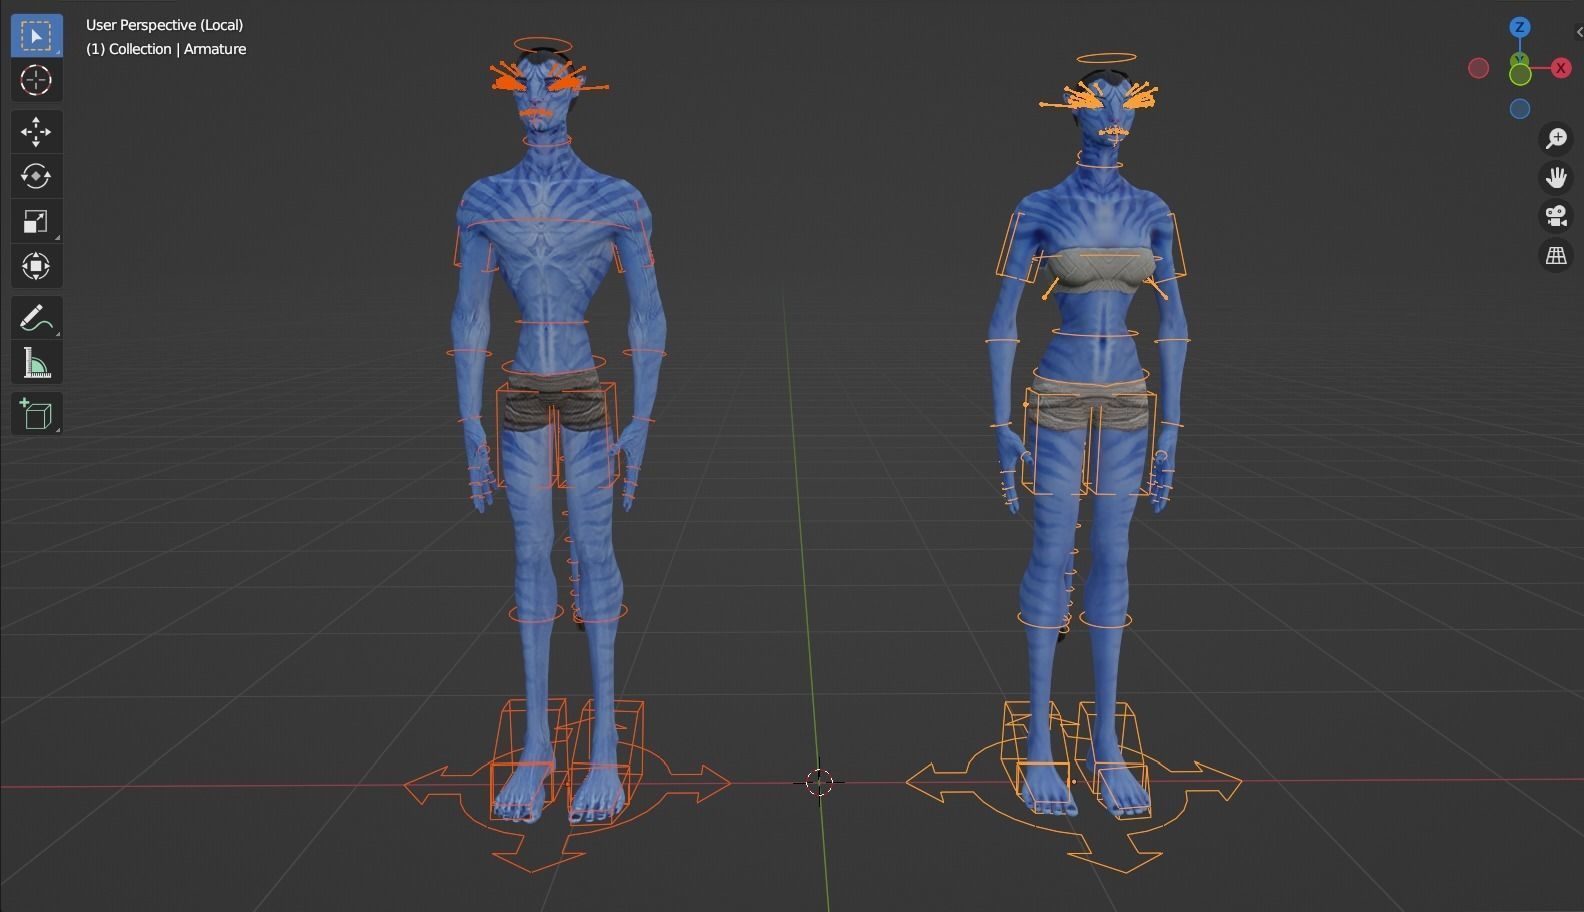The width and height of the screenshot is (1584, 912).
Task: Select the Measure tool
Action: [x=36, y=363]
